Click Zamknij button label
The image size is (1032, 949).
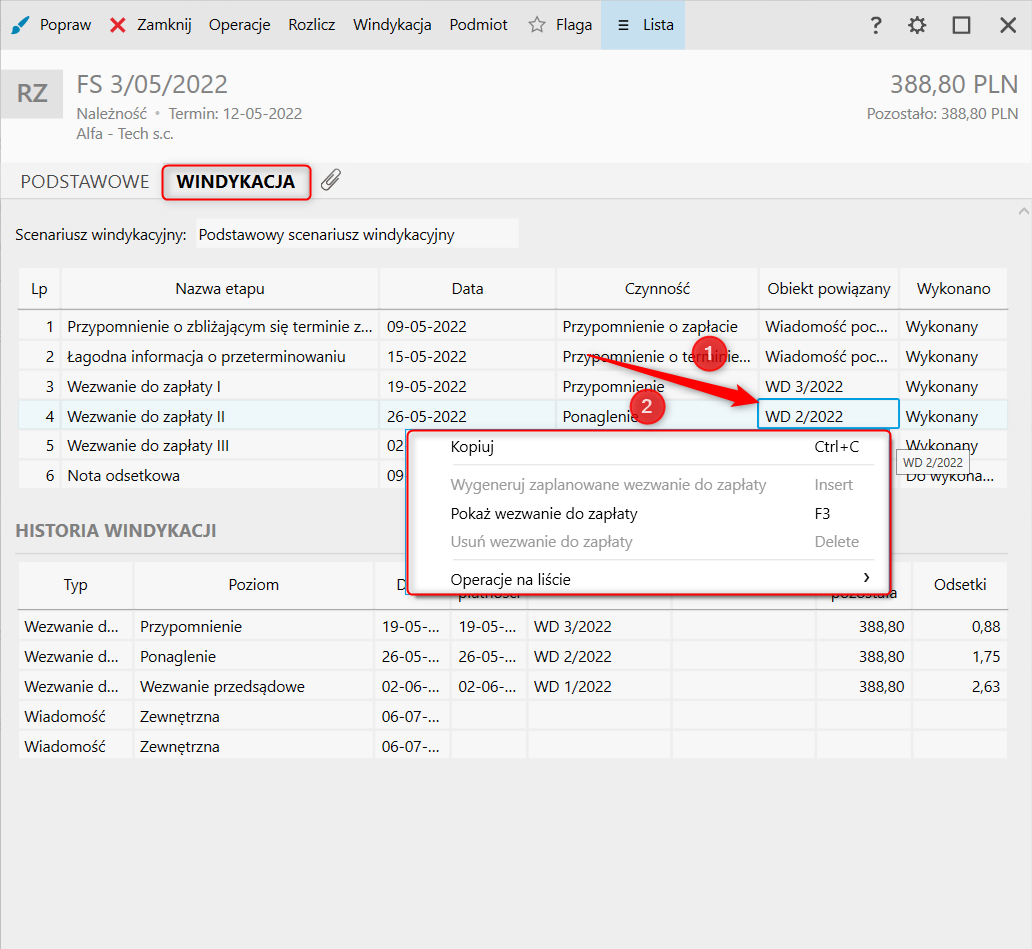165,25
